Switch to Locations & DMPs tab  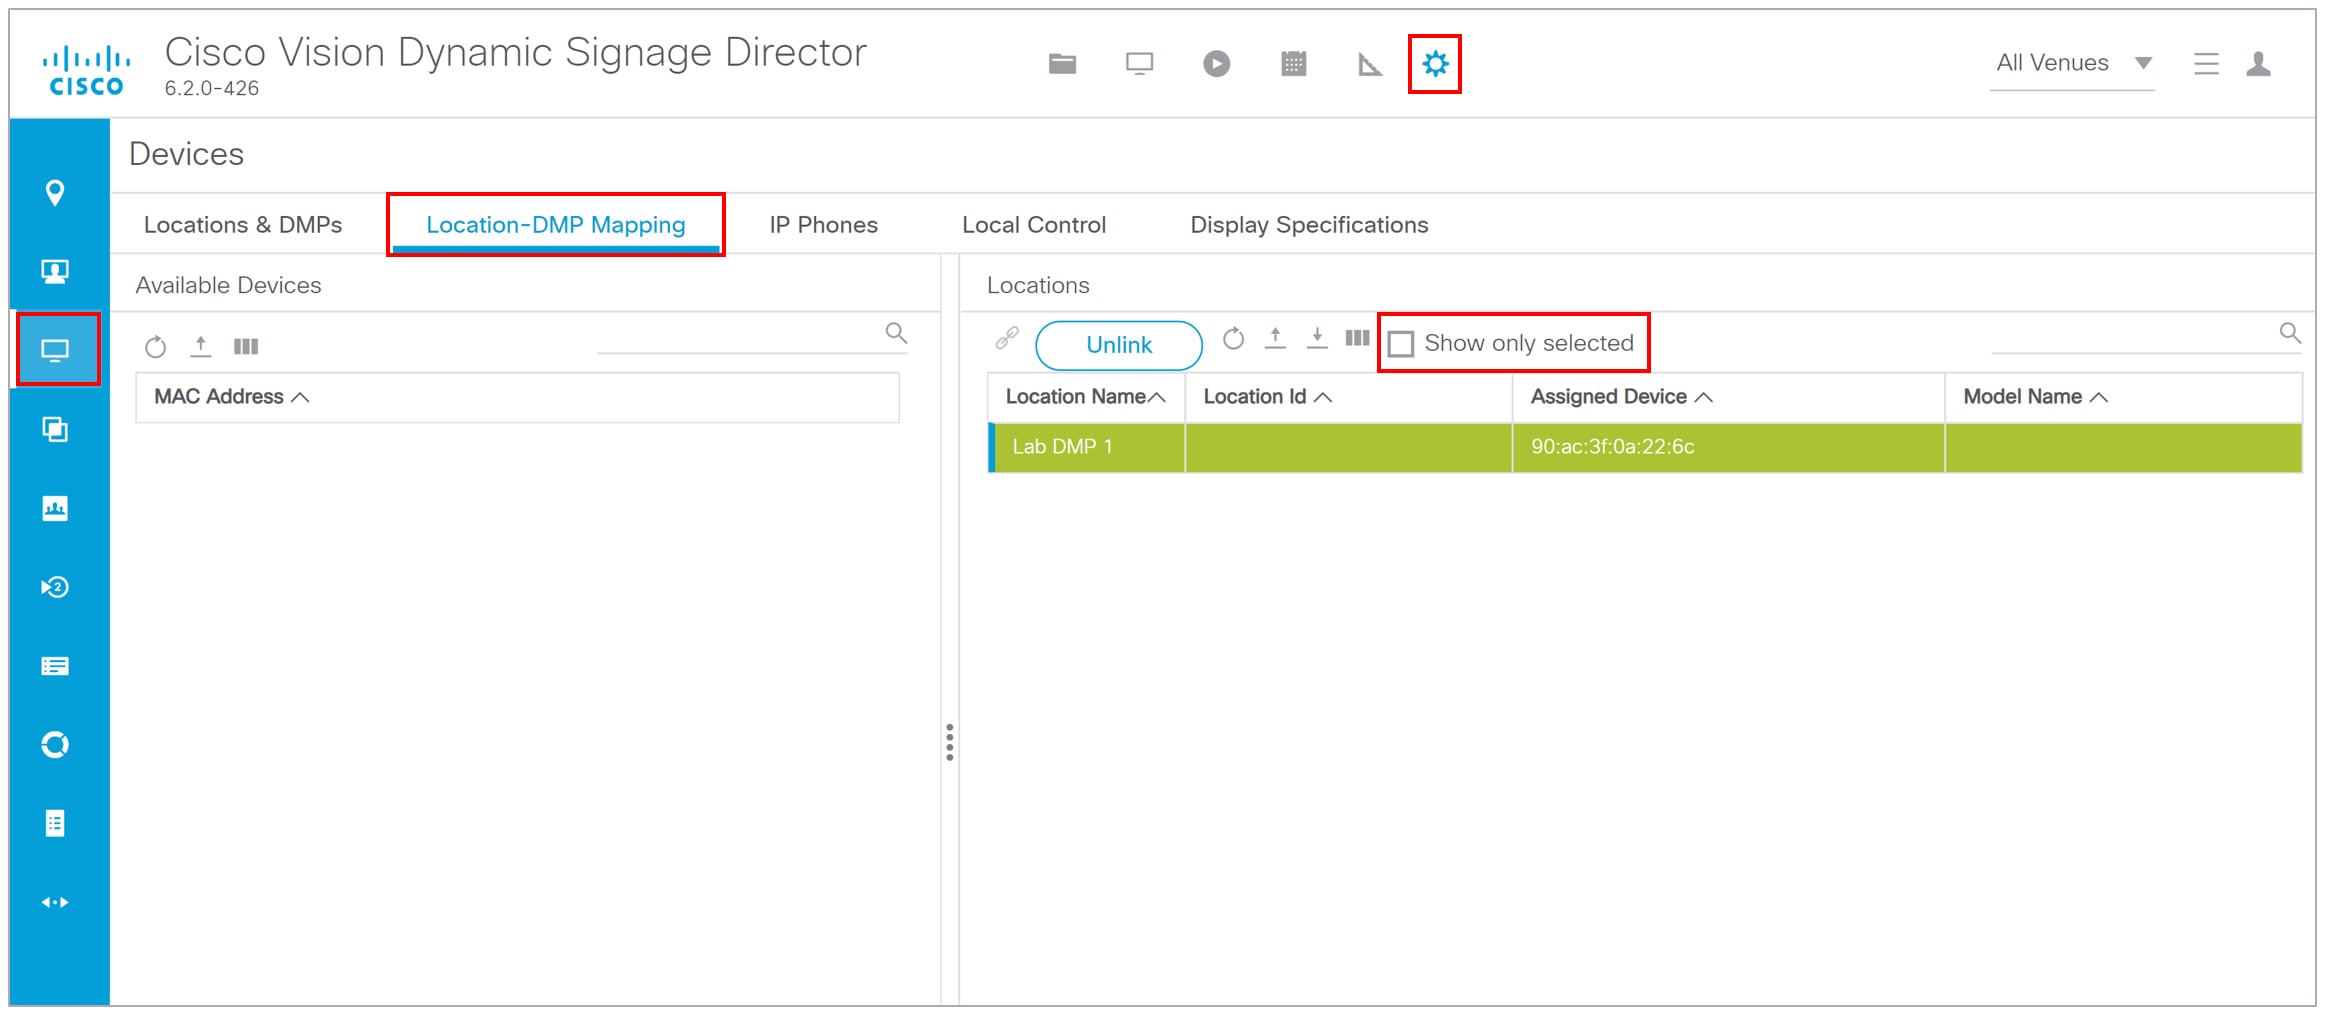point(243,225)
